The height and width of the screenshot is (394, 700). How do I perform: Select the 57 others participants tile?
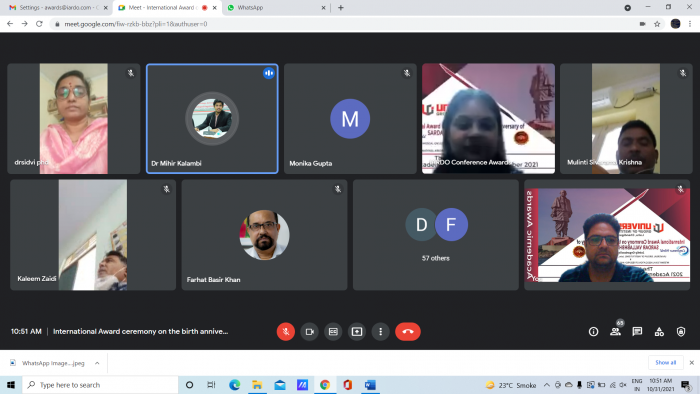coord(436,235)
